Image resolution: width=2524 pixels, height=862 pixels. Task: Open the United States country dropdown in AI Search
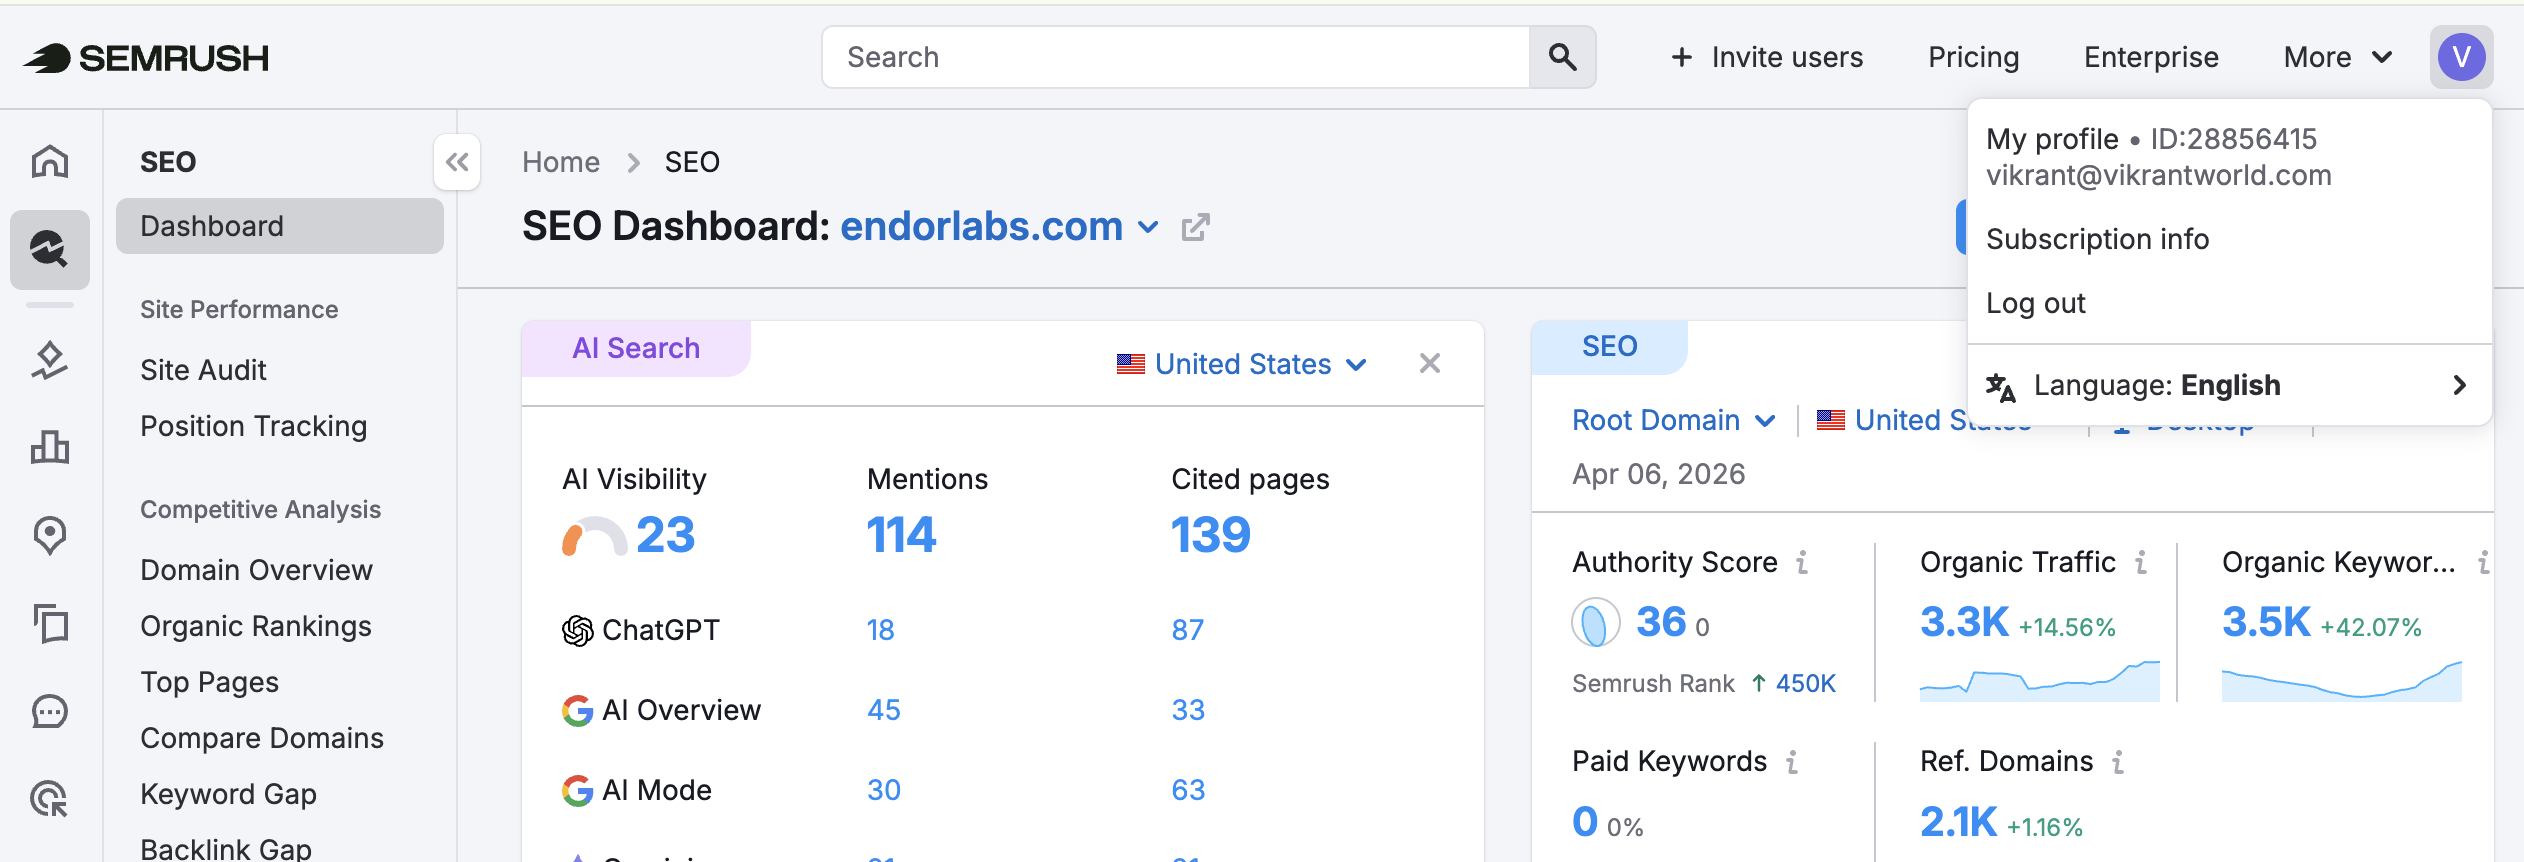coord(1242,364)
